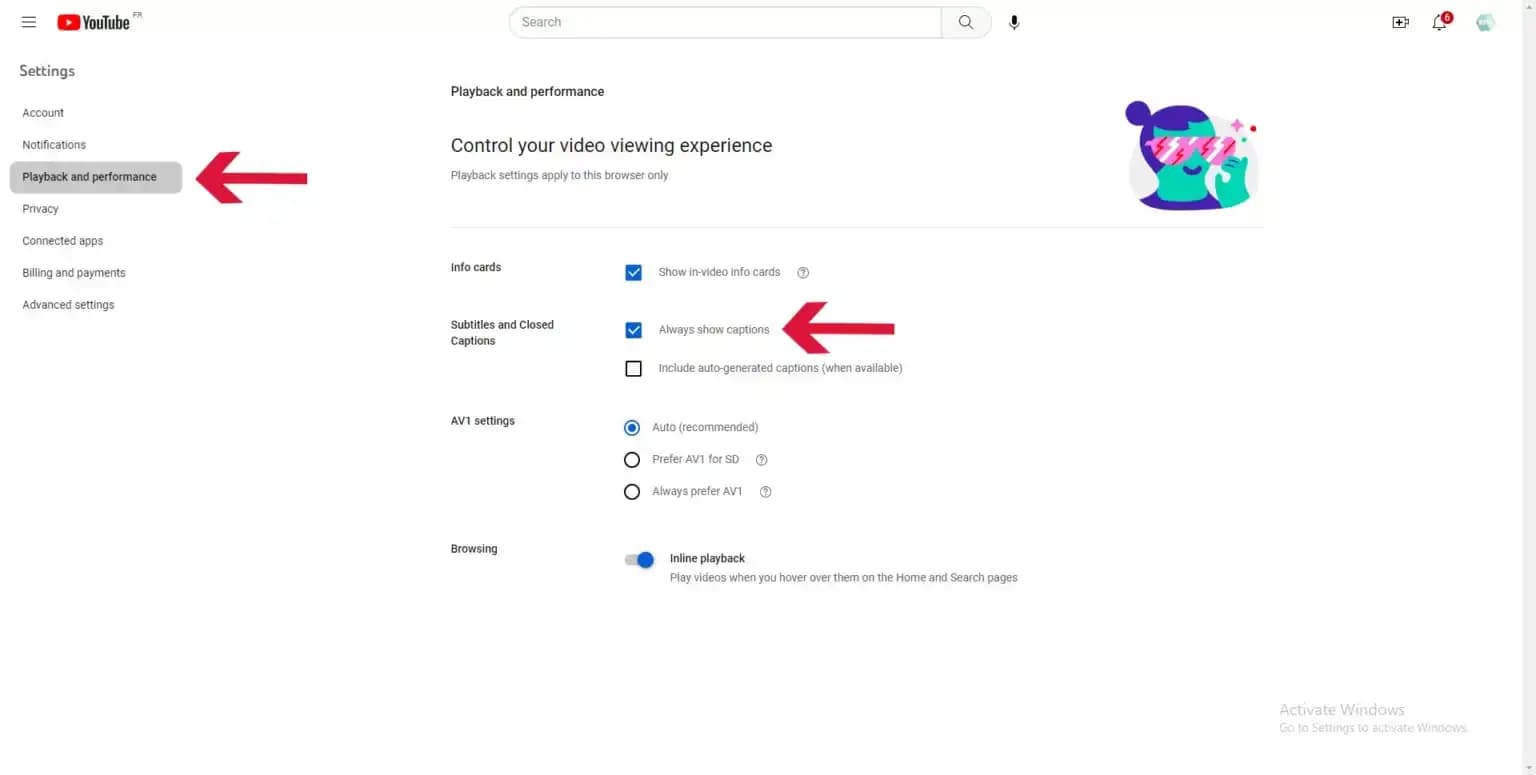
Task: Select Prefer AV1 for SD radio
Action: (632, 460)
